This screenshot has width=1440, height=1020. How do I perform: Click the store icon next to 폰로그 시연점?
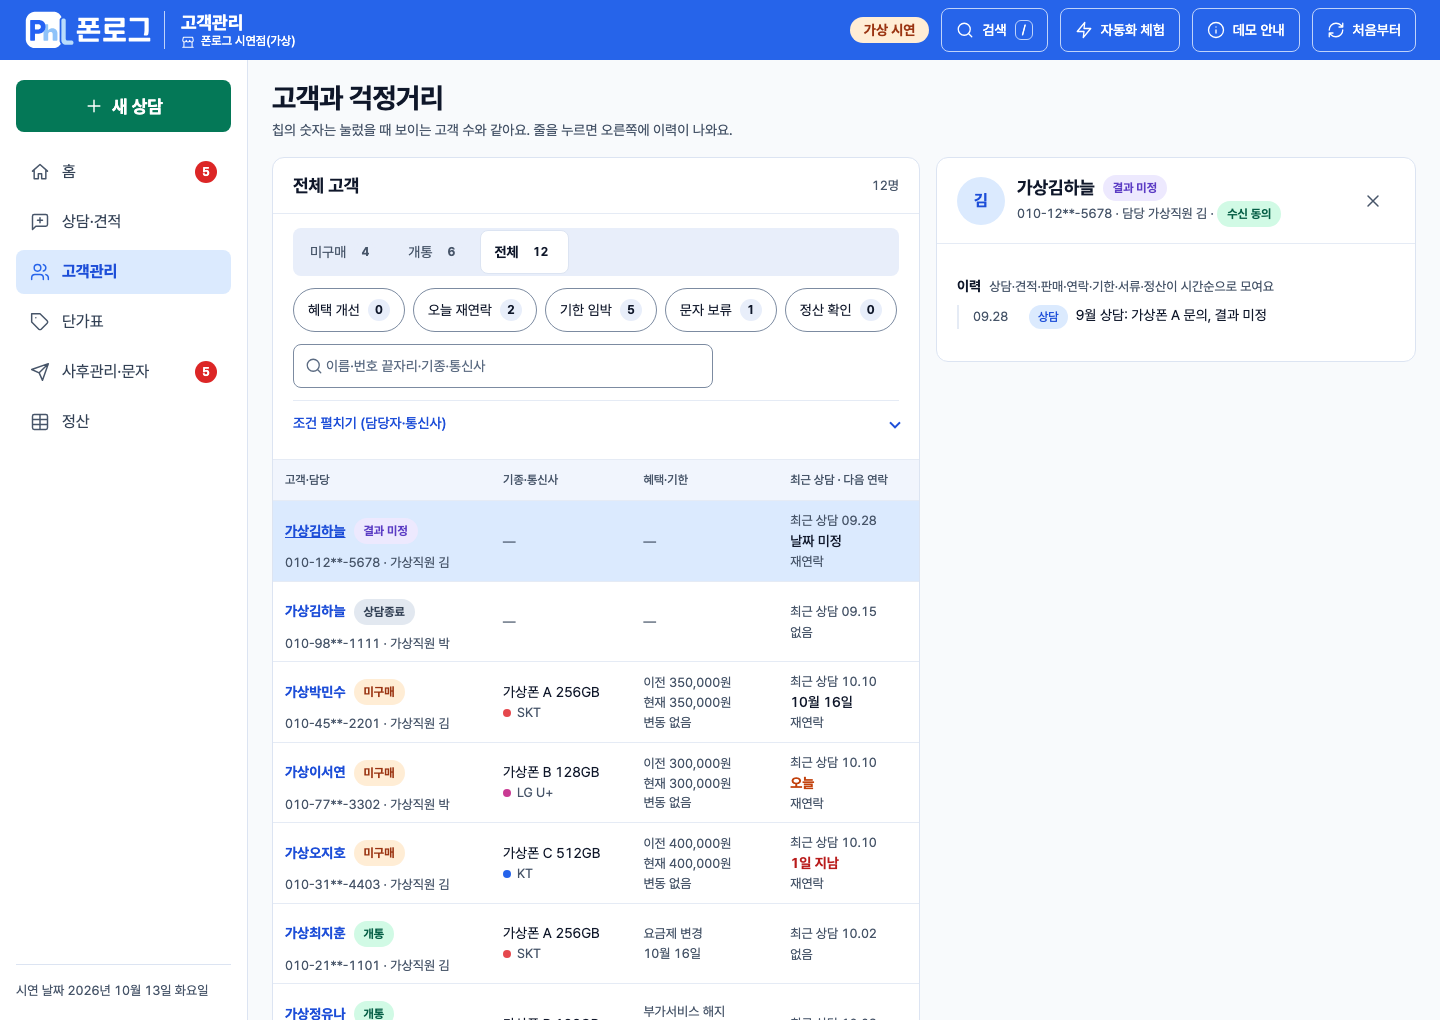click(188, 42)
